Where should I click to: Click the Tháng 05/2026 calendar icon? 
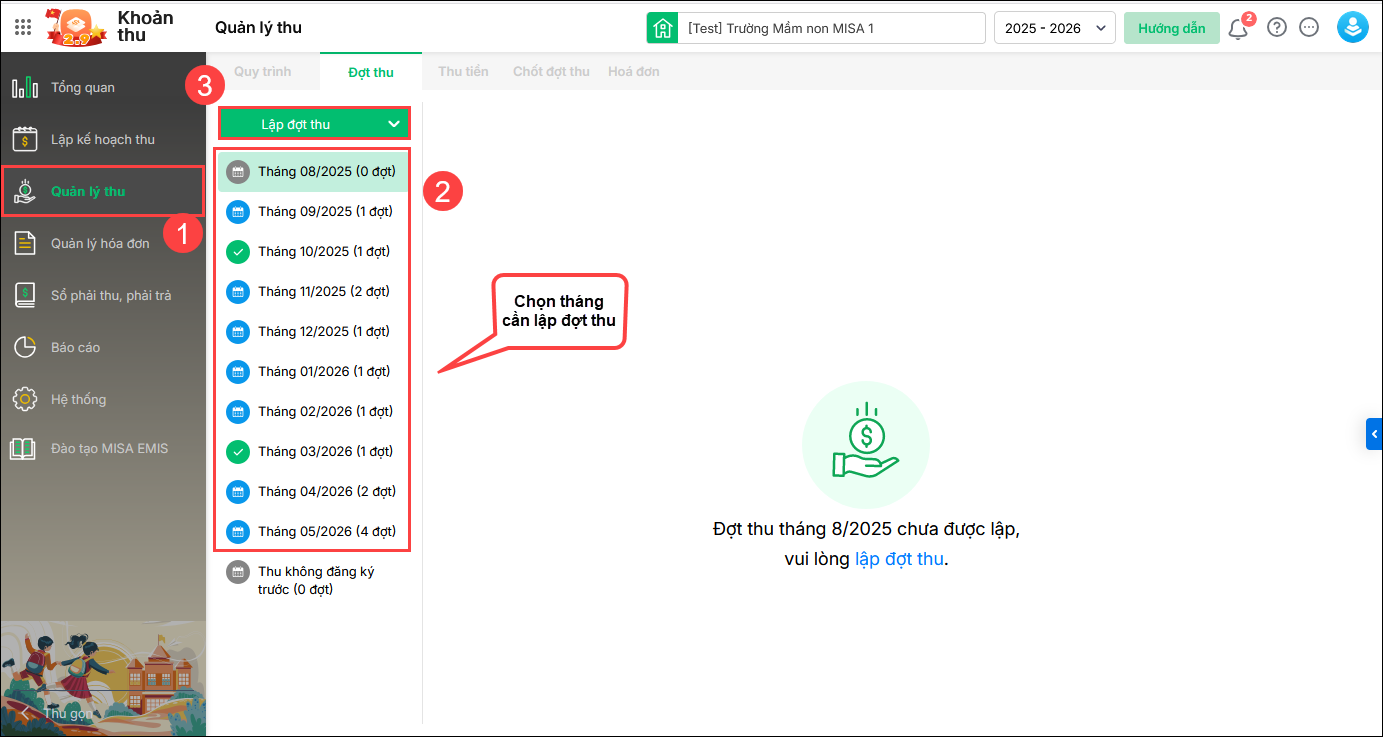click(x=237, y=532)
